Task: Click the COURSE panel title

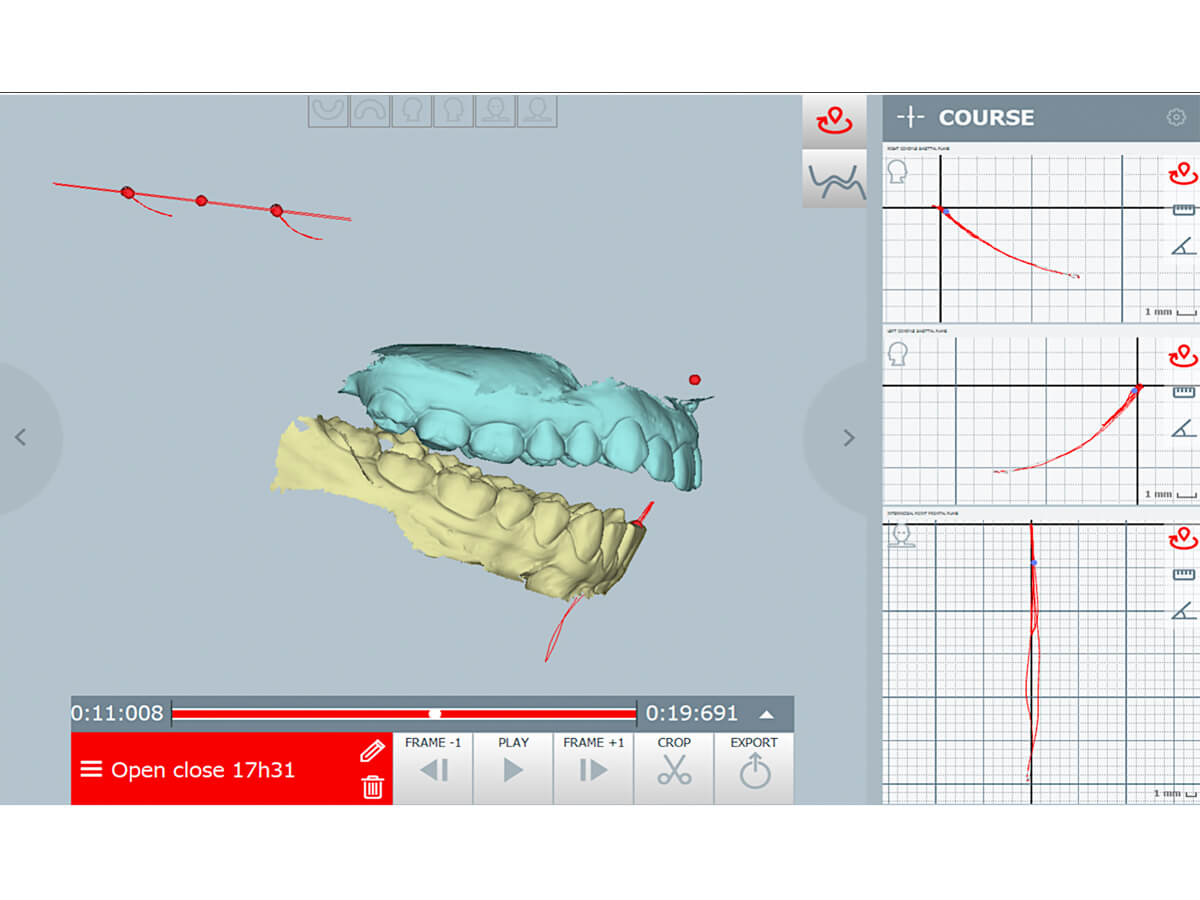Action: pos(986,117)
